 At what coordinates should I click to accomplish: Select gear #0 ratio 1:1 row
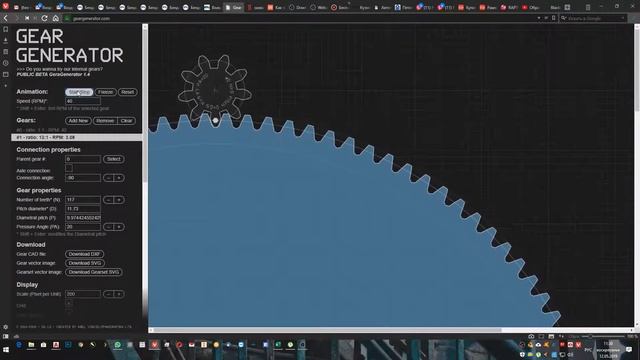(x=77, y=130)
